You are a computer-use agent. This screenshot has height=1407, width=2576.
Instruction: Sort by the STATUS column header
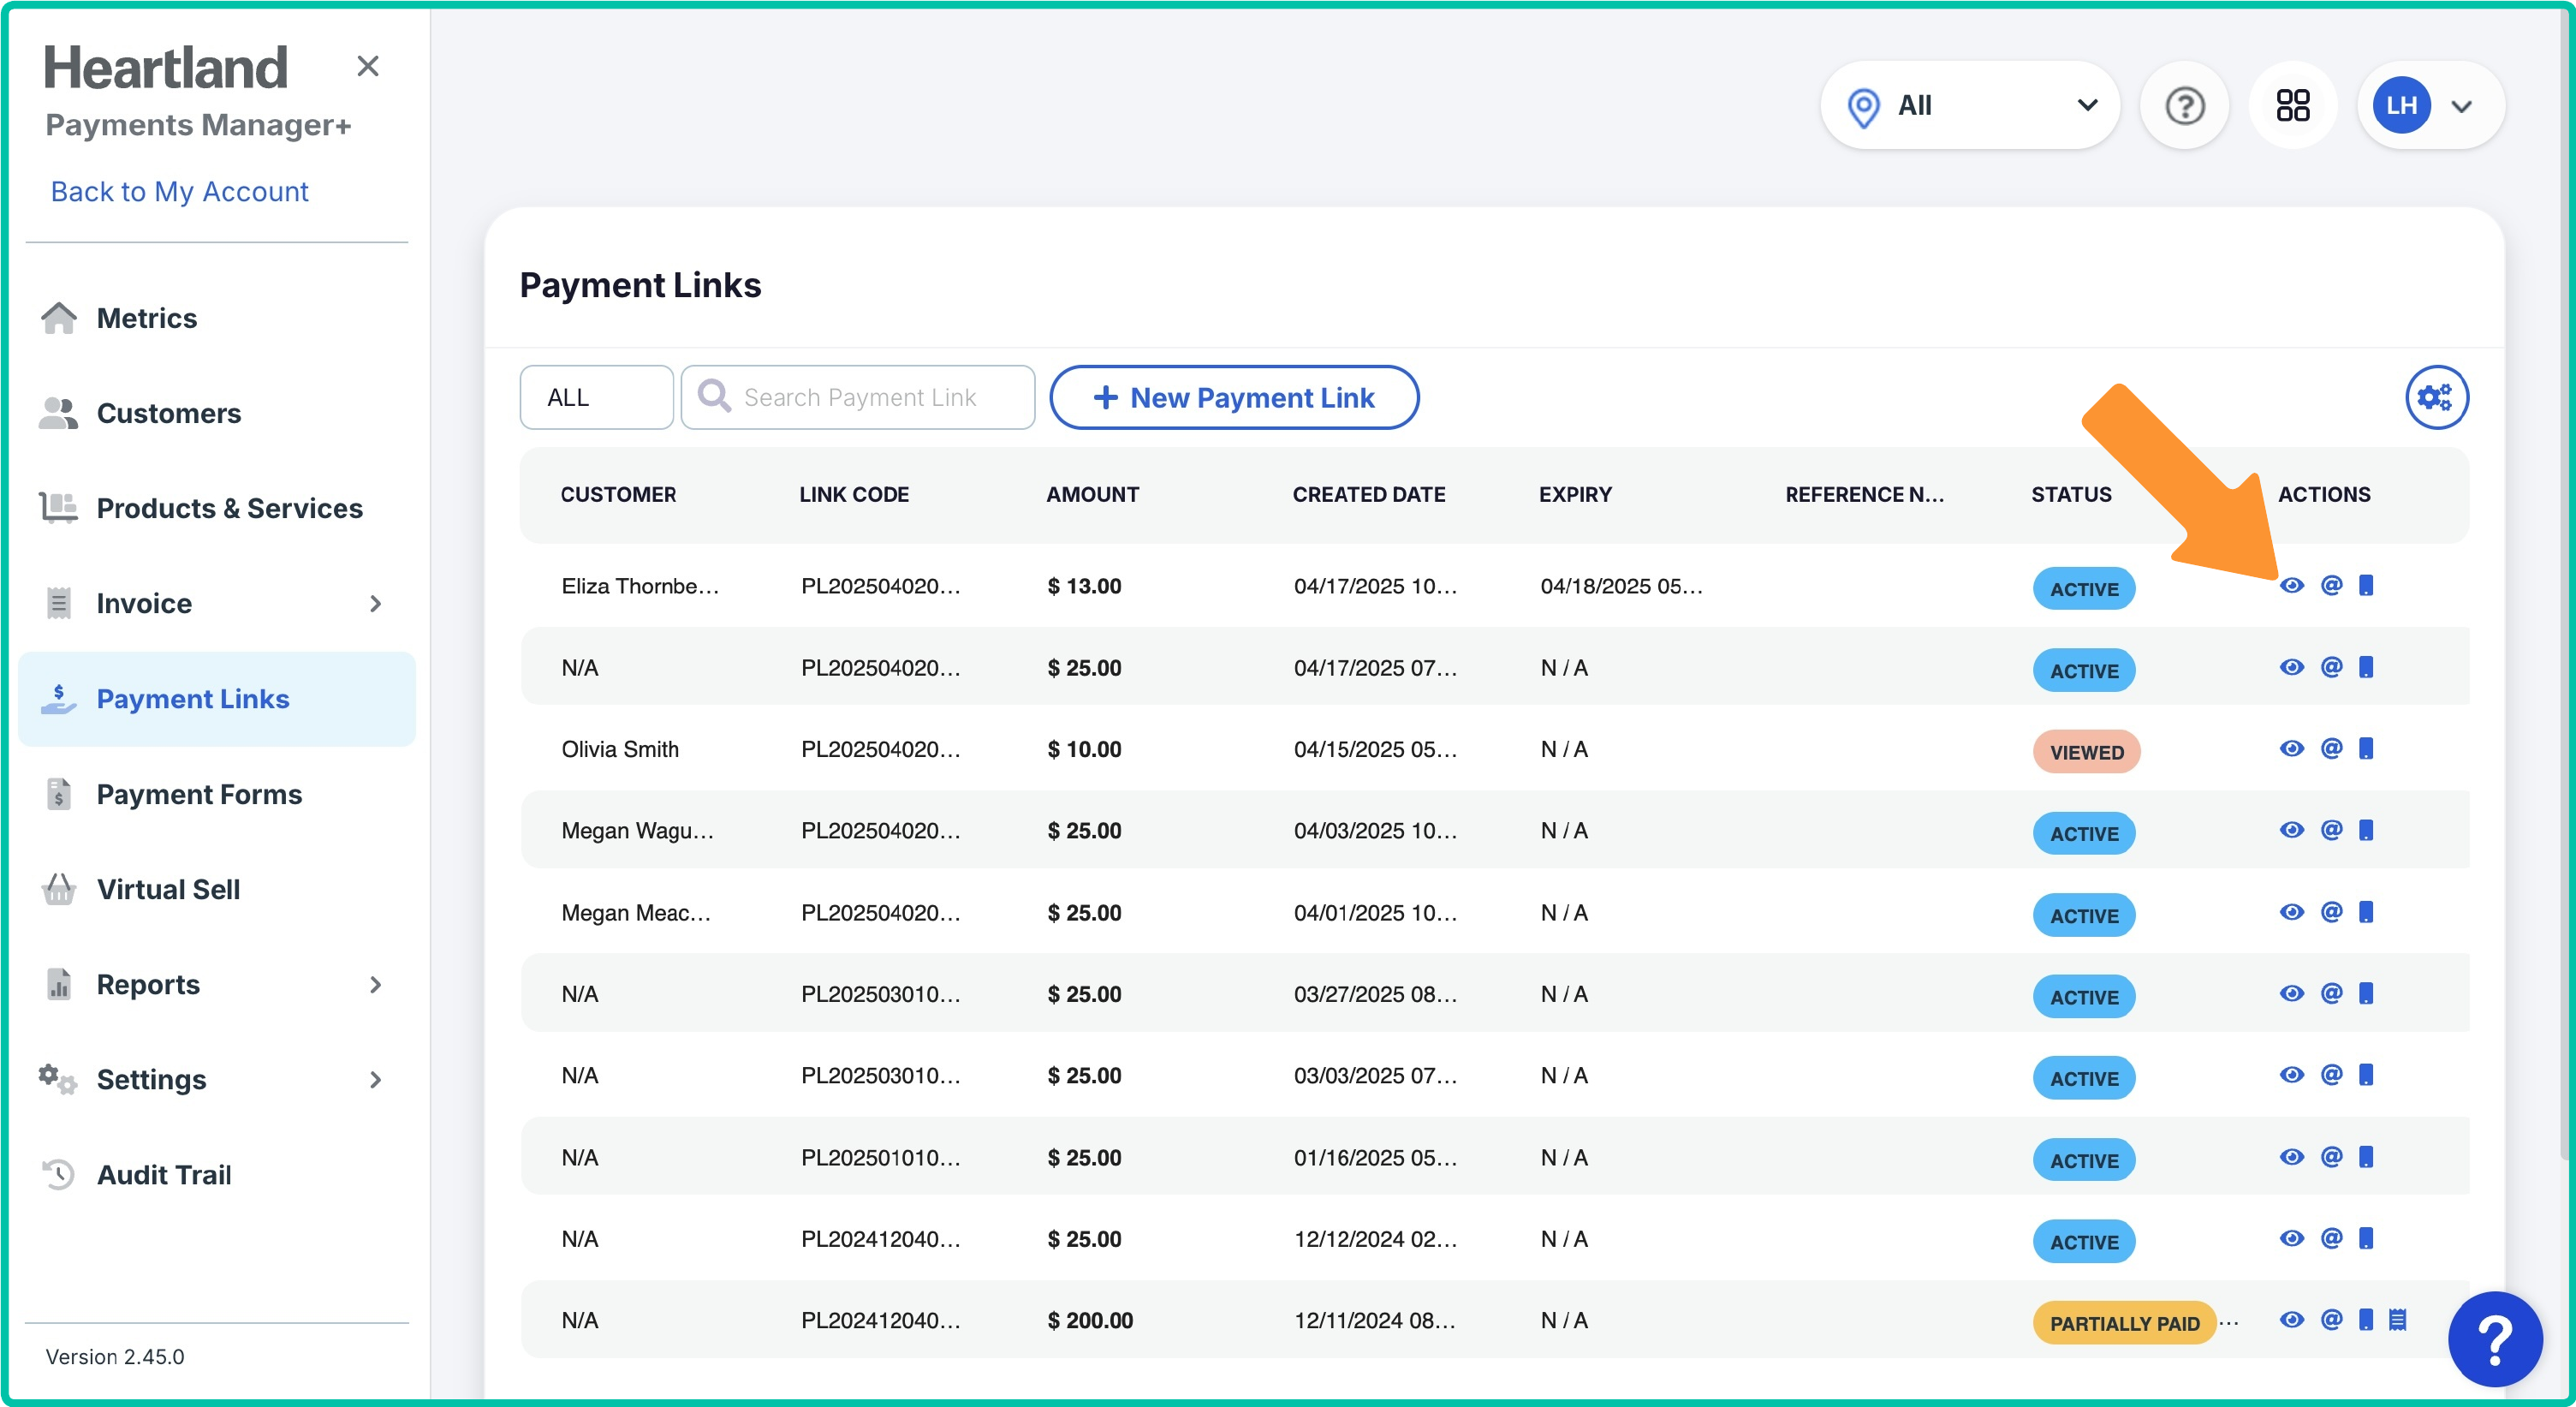(x=2071, y=494)
